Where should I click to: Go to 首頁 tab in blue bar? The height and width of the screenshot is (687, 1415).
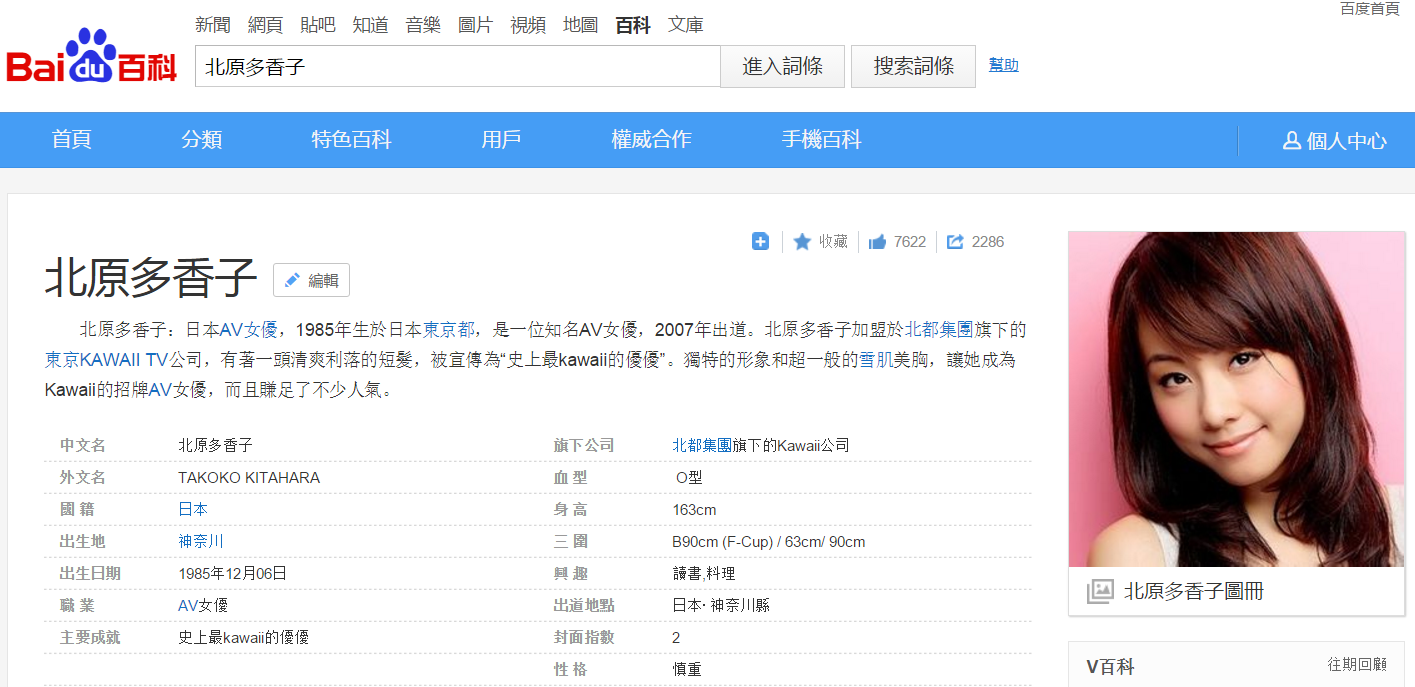(72, 140)
